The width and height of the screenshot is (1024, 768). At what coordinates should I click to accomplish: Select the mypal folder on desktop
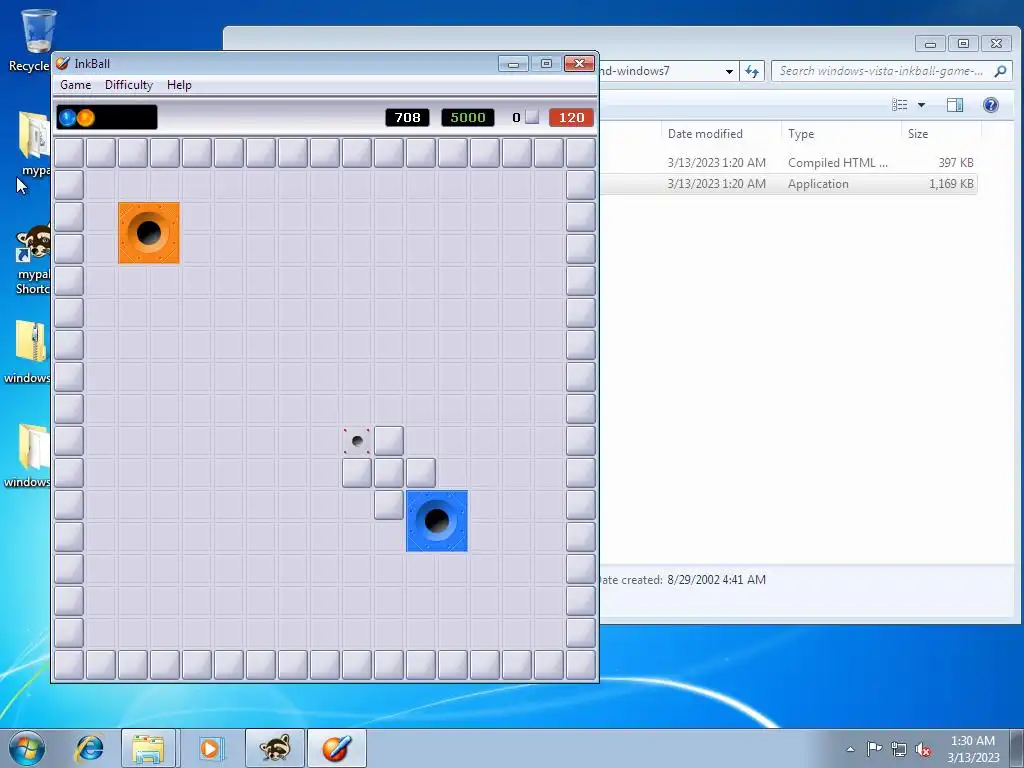[34, 144]
